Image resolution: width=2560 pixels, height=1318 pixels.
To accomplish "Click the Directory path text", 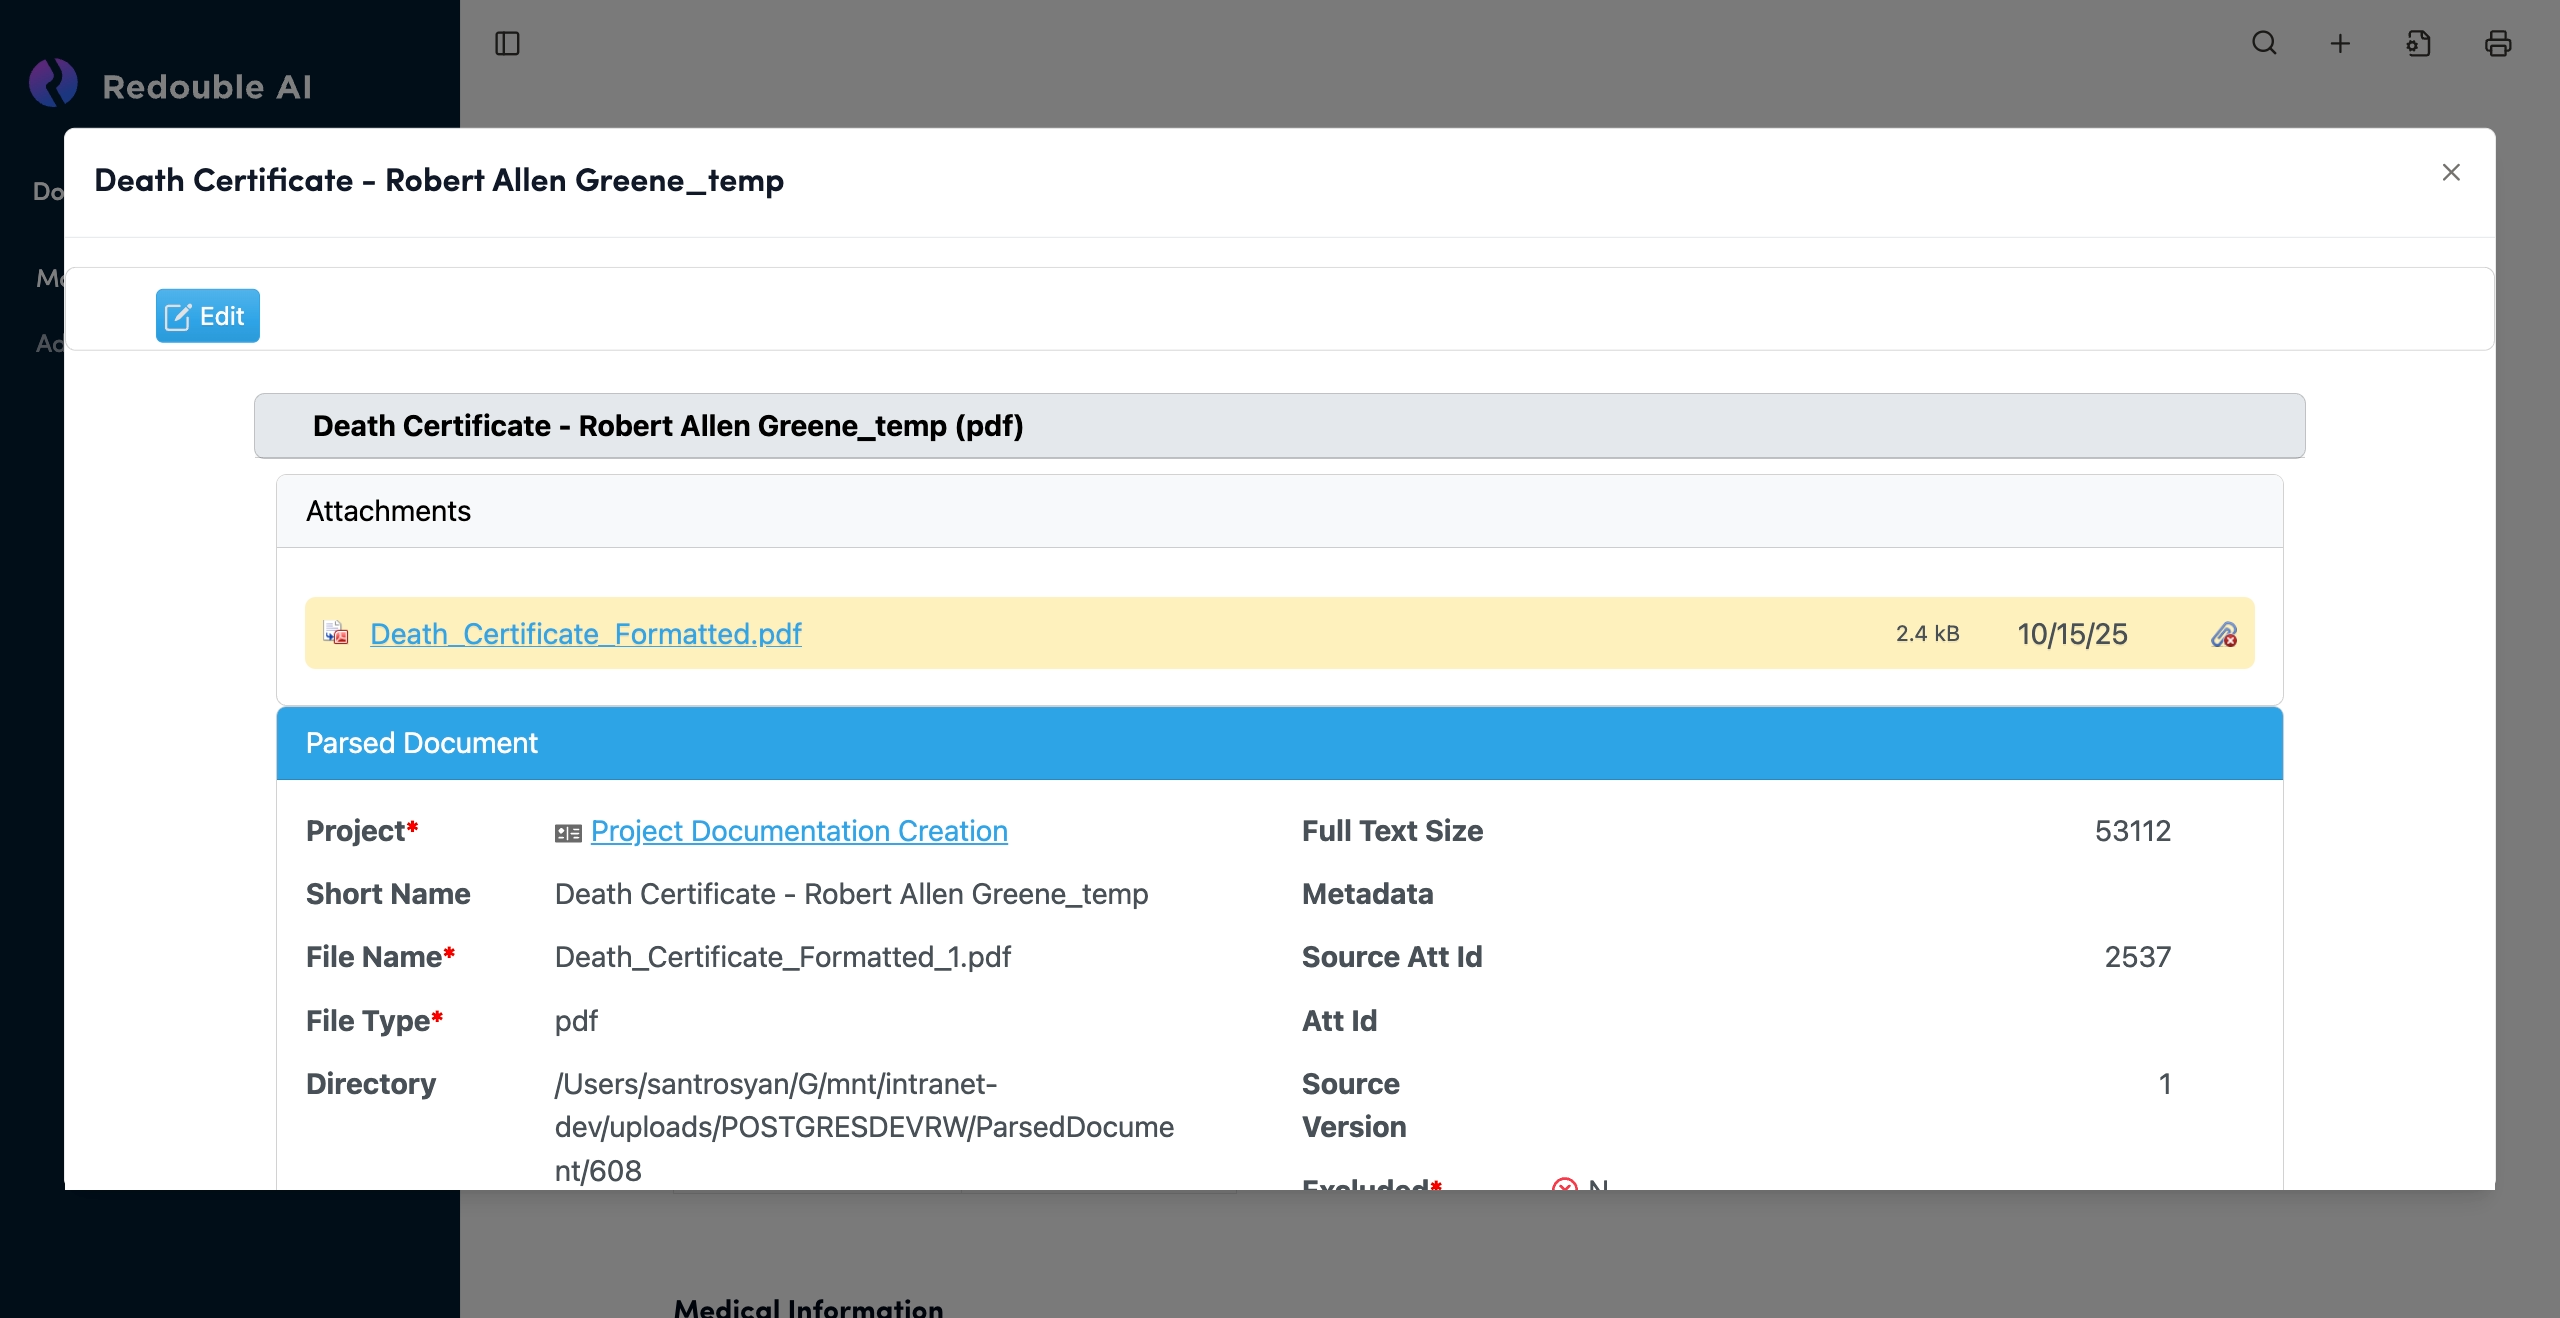I will pyautogui.click(x=863, y=1126).
